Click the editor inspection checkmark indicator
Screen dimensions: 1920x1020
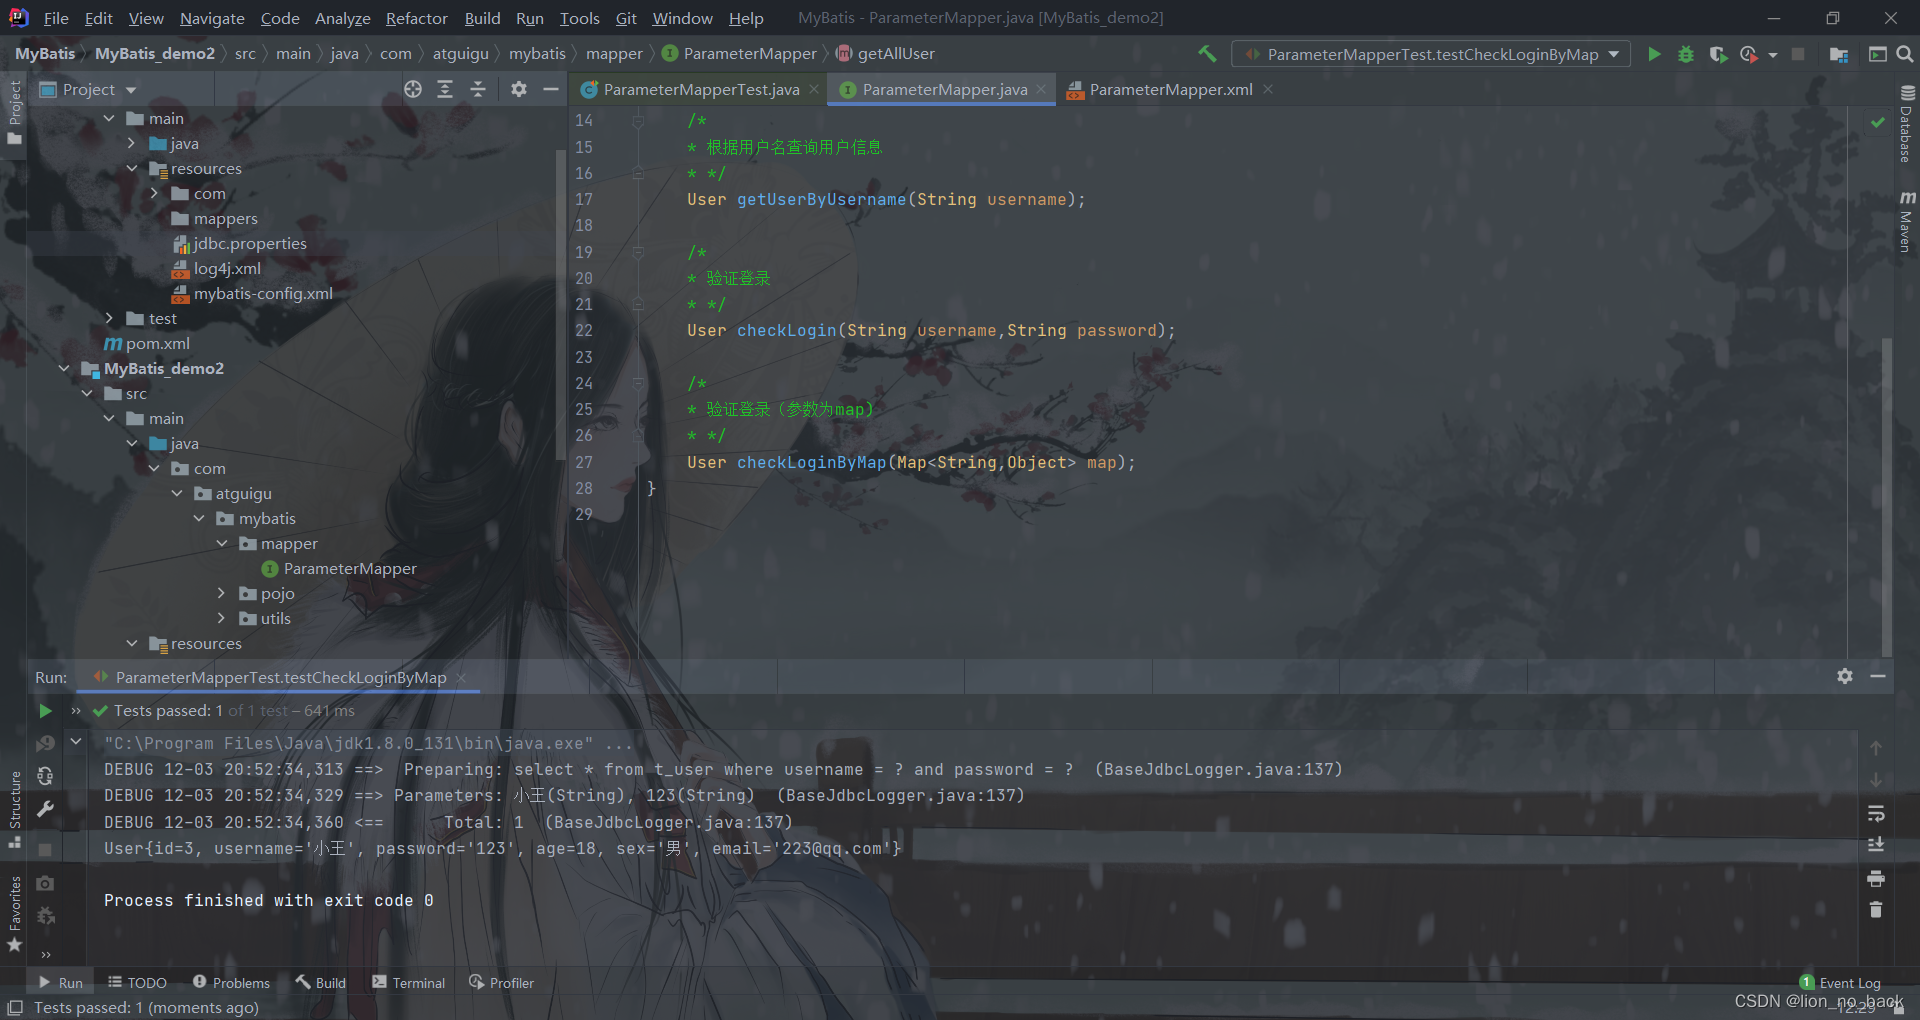[1878, 121]
